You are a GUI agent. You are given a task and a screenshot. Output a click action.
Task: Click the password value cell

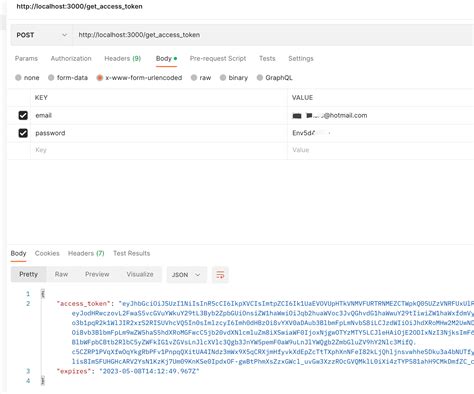point(380,133)
